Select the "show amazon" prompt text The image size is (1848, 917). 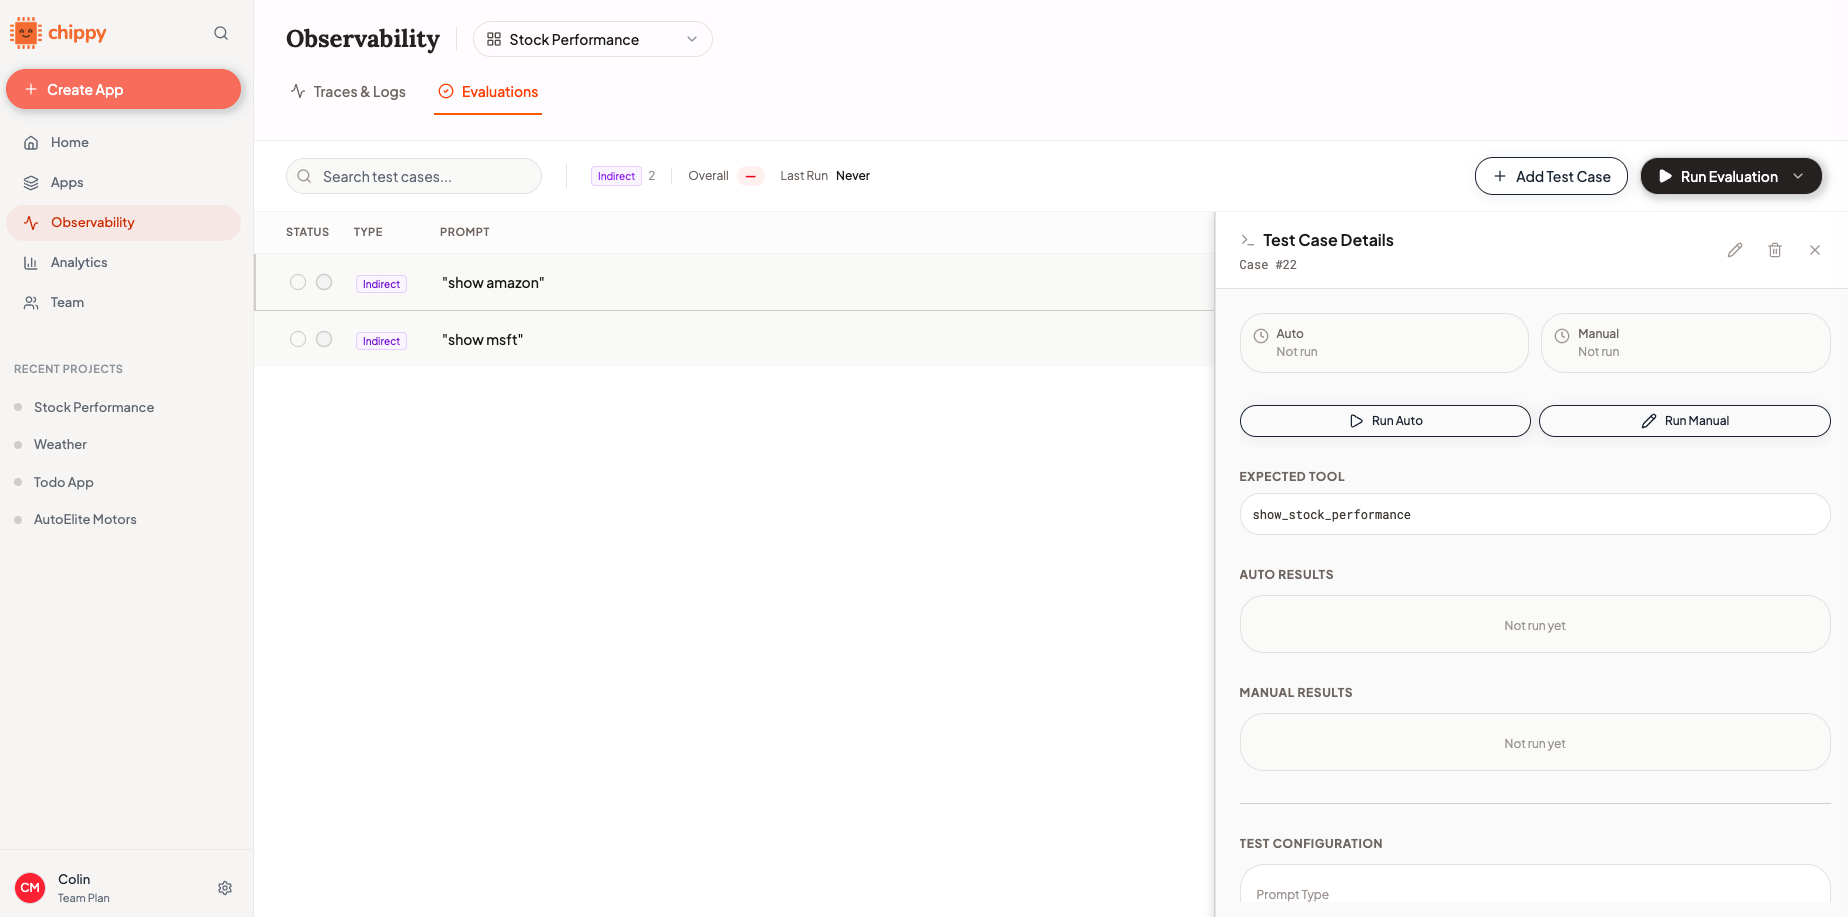point(493,283)
